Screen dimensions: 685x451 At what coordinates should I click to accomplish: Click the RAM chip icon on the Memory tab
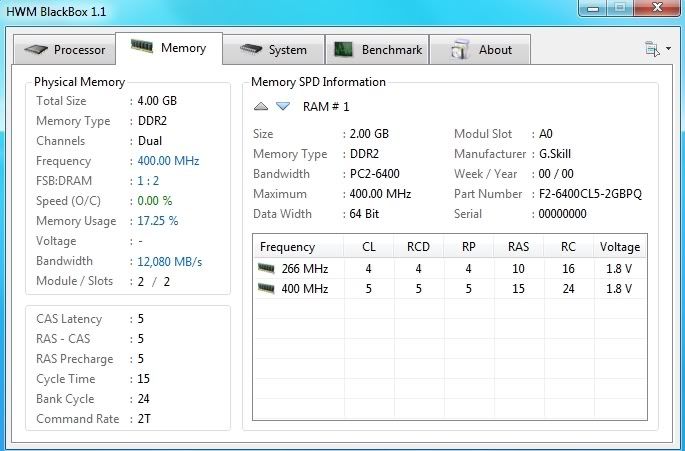point(142,46)
